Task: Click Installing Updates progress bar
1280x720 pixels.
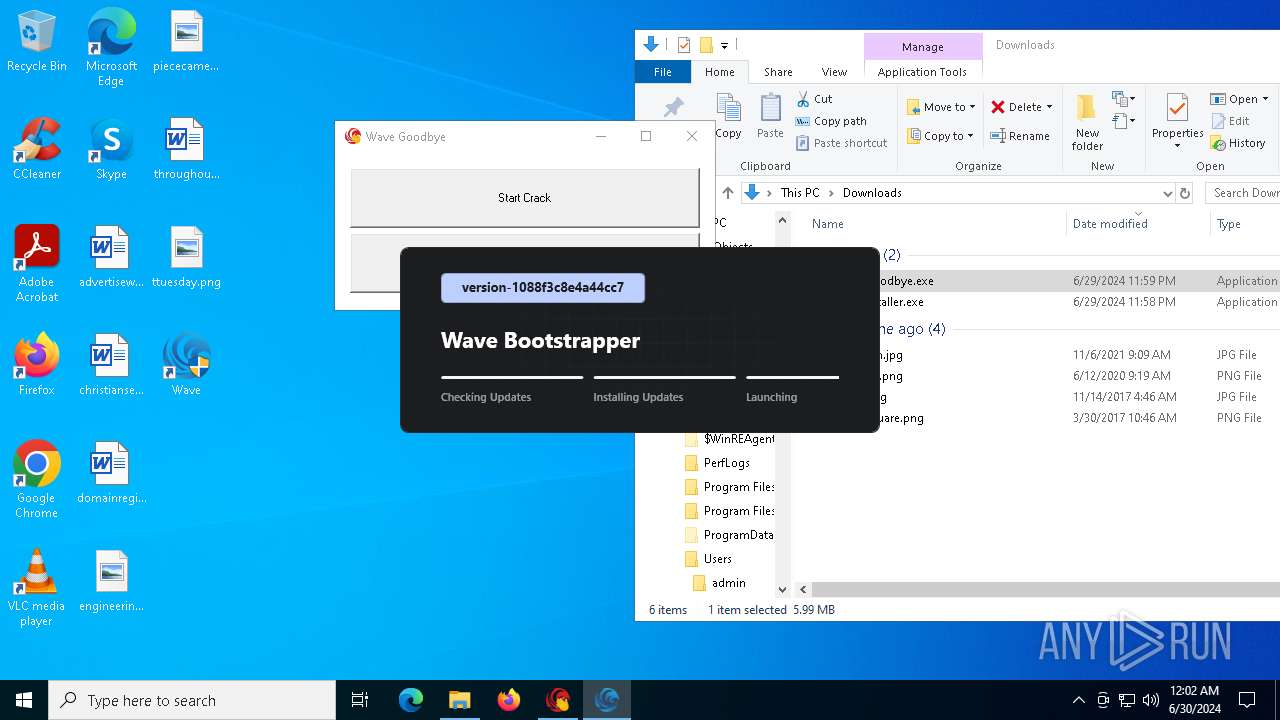Action: (x=664, y=378)
